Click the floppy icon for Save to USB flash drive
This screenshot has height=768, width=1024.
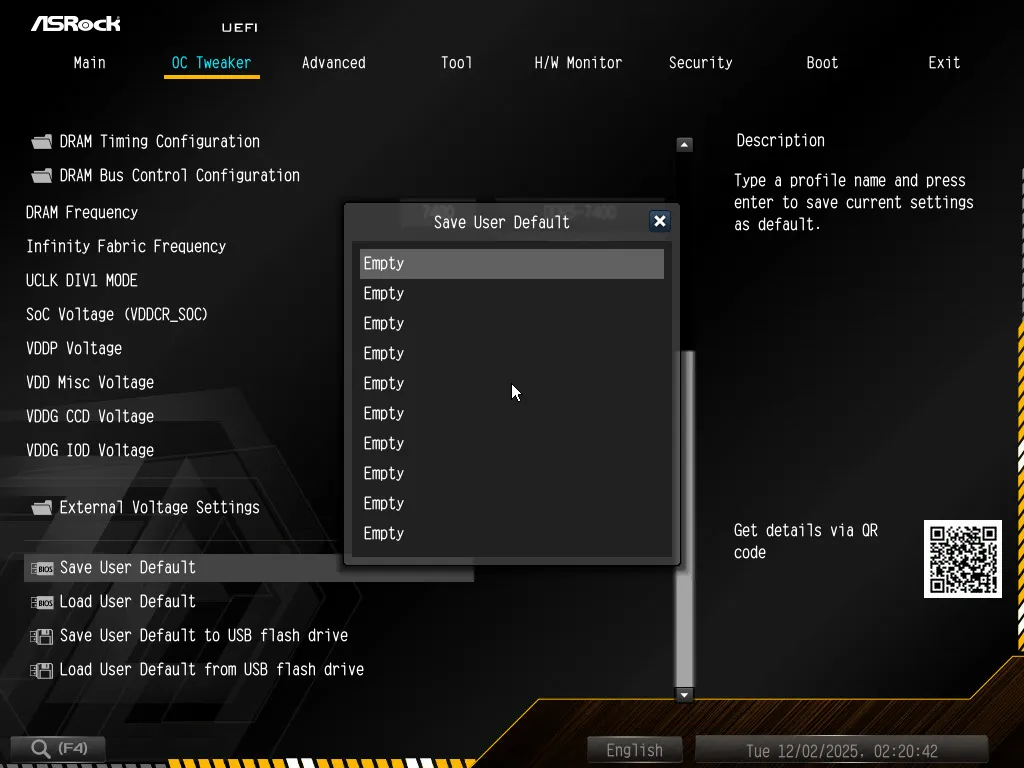(42, 636)
